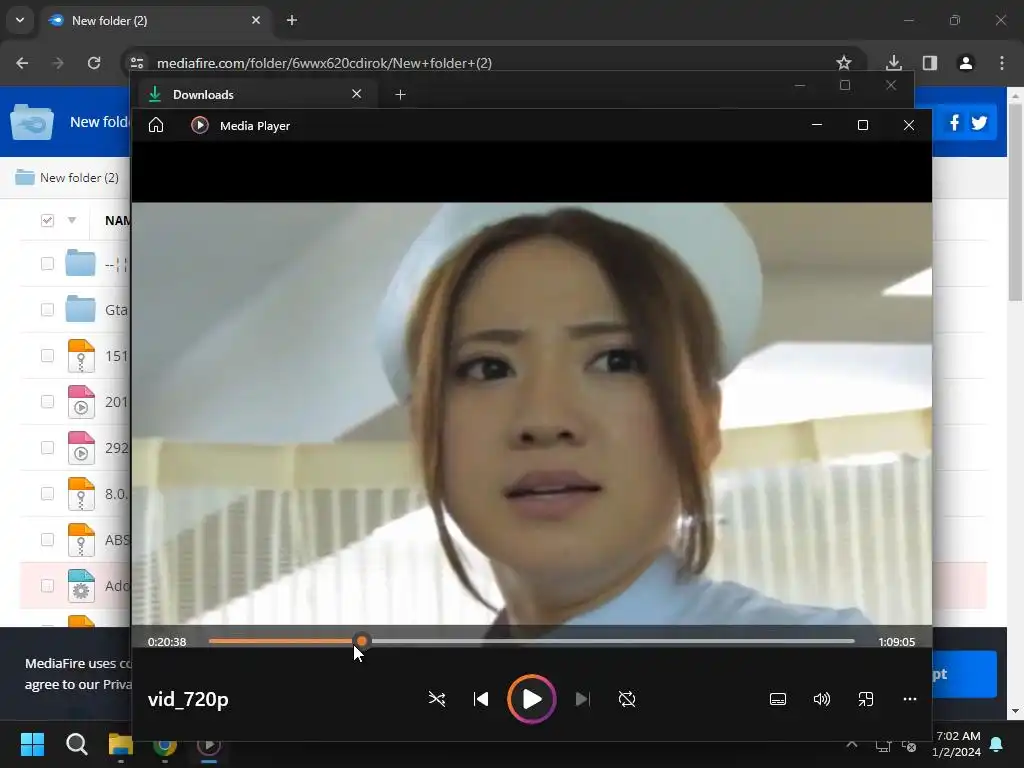Check the box for the Gta folder
Viewport: 1024px width, 768px height.
[x=47, y=309]
